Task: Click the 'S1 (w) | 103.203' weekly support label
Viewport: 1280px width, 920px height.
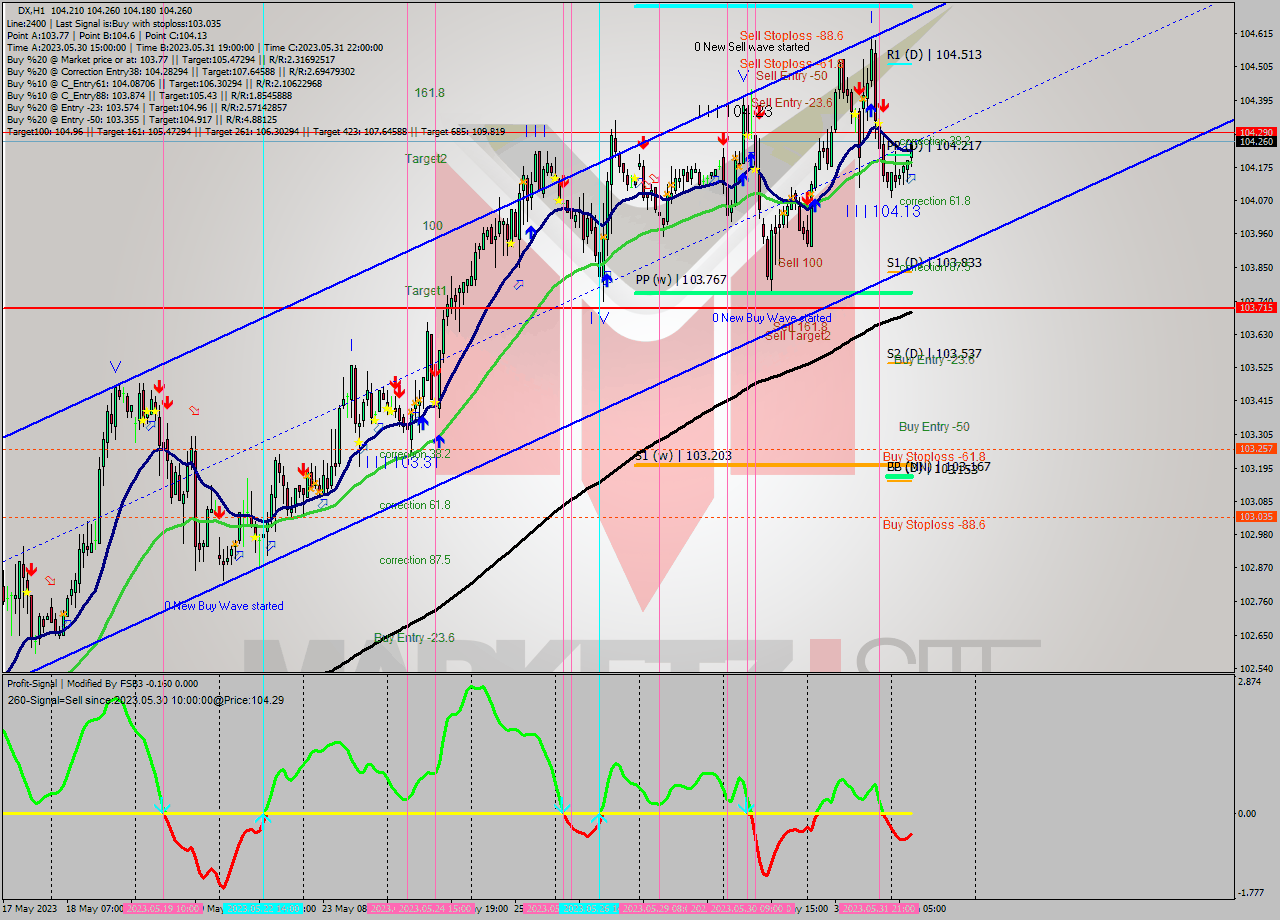Action: tap(683, 456)
